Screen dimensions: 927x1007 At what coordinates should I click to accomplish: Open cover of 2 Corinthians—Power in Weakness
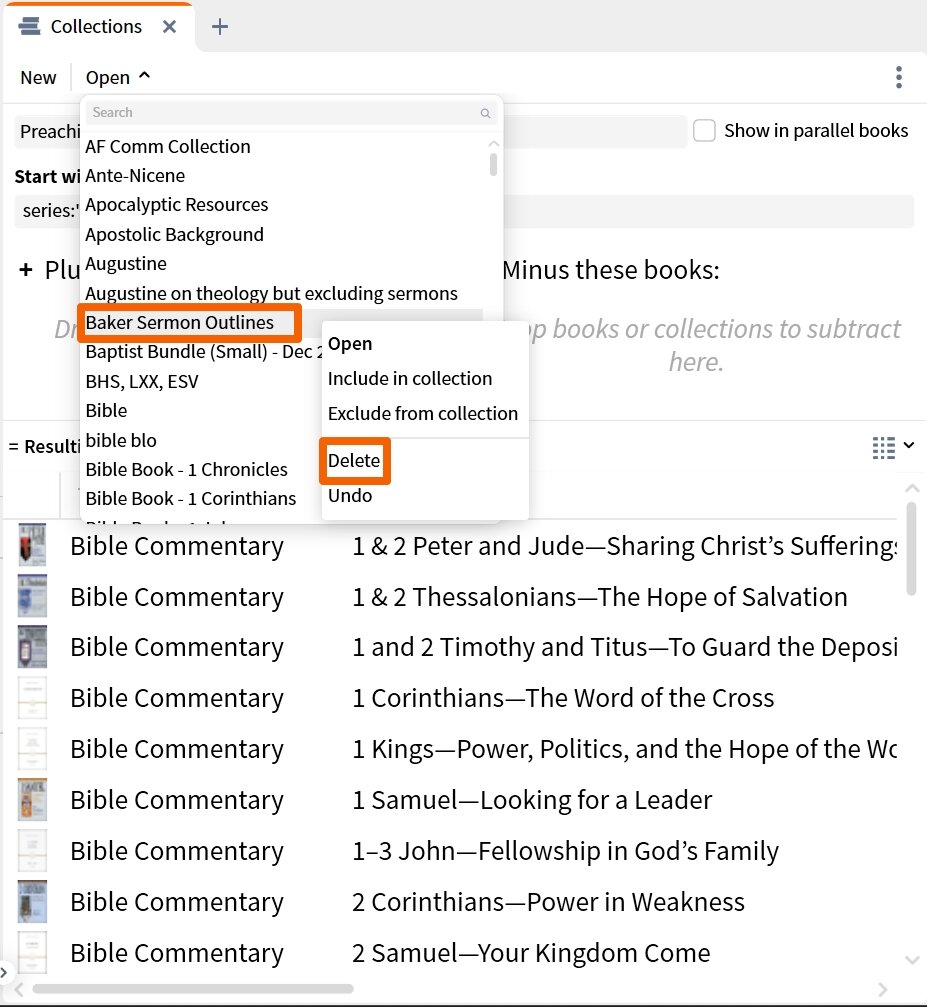pyautogui.click(x=32, y=901)
